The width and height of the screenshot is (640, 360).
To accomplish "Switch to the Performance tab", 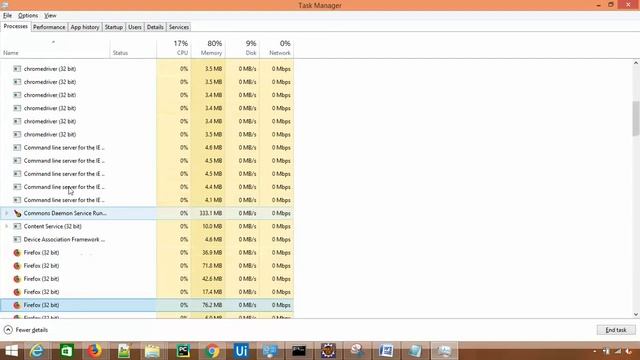I will [x=49, y=27].
